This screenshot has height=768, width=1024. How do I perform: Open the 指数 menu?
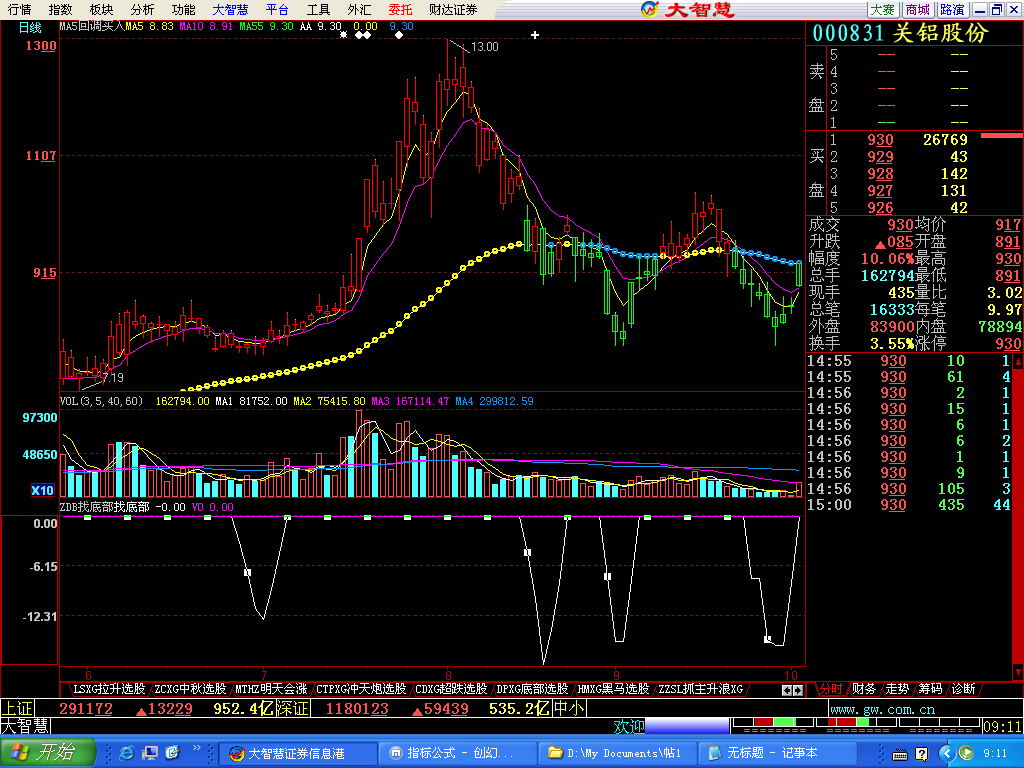(x=60, y=9)
